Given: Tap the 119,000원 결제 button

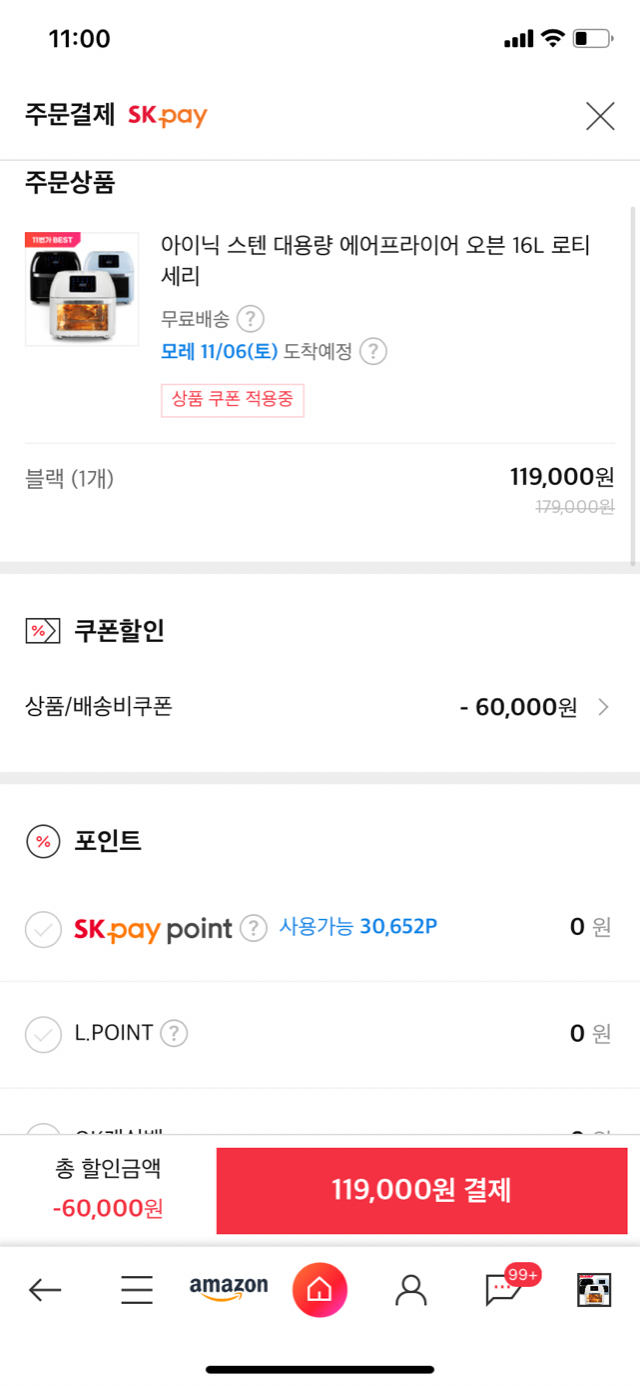Looking at the screenshot, I should 422,1190.
